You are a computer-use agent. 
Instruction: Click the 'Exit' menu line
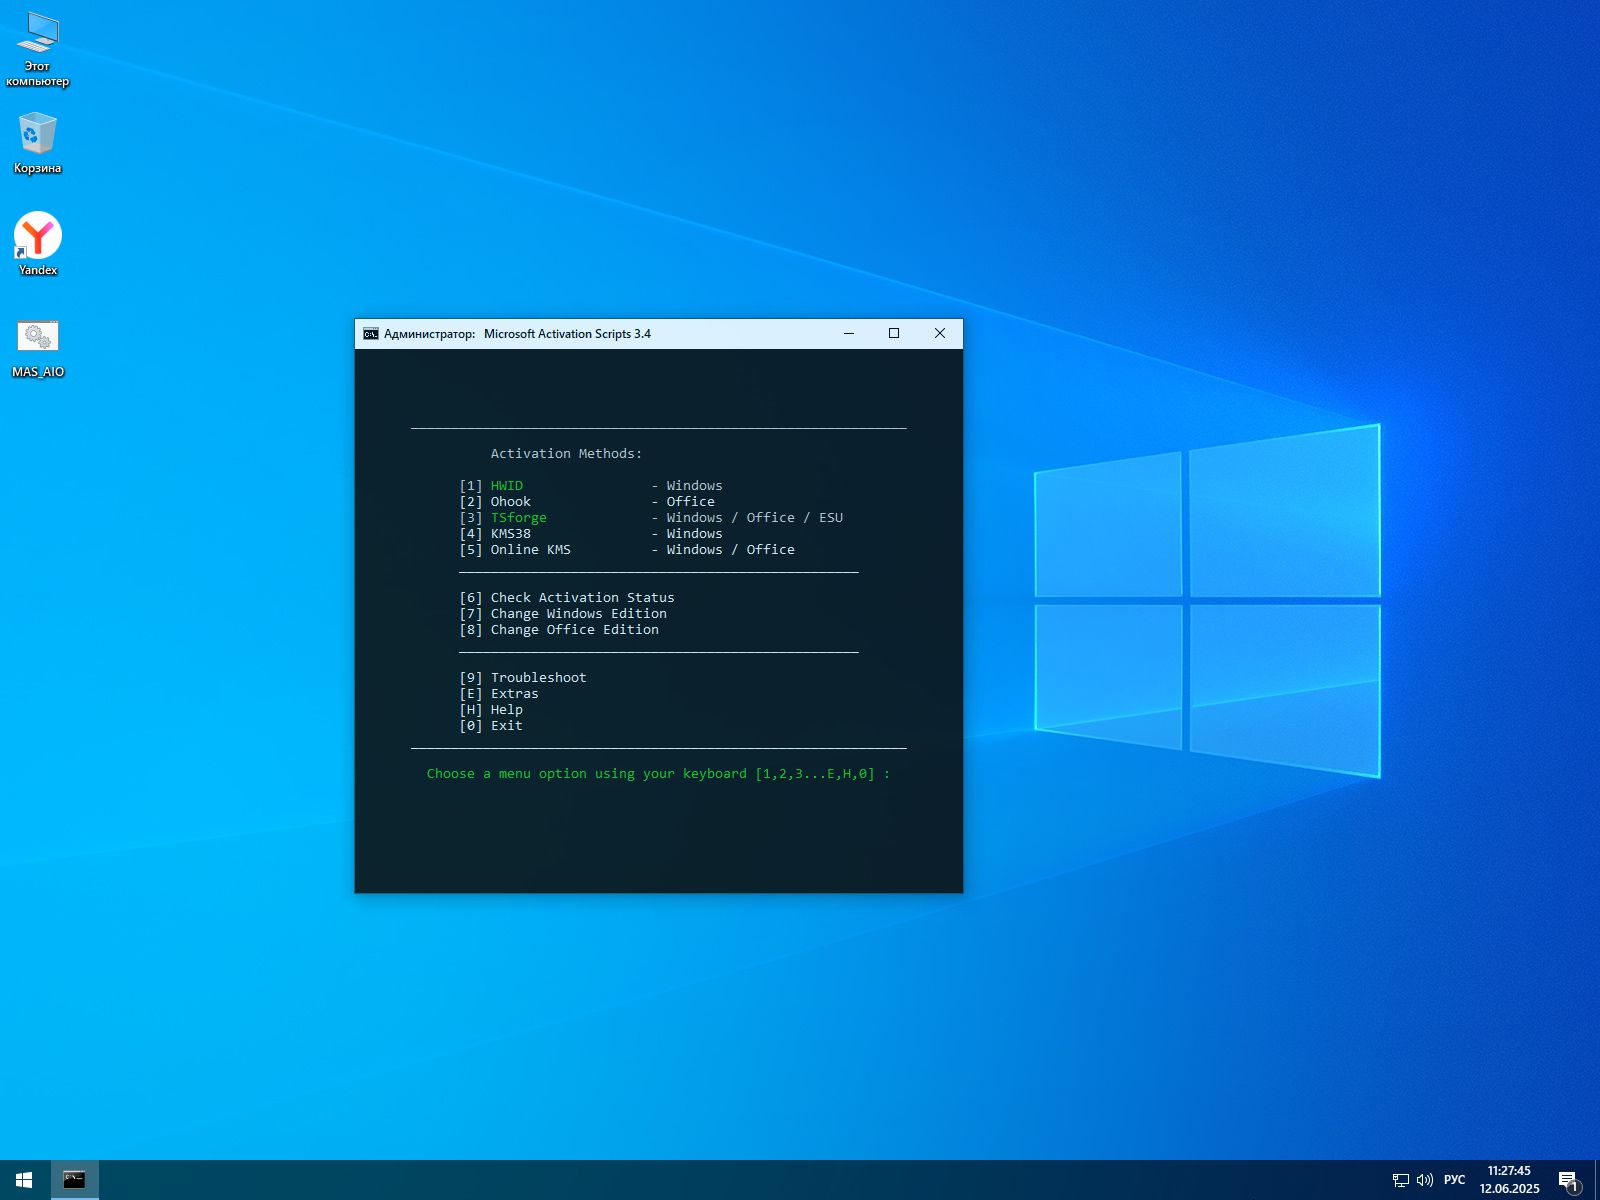(x=491, y=726)
